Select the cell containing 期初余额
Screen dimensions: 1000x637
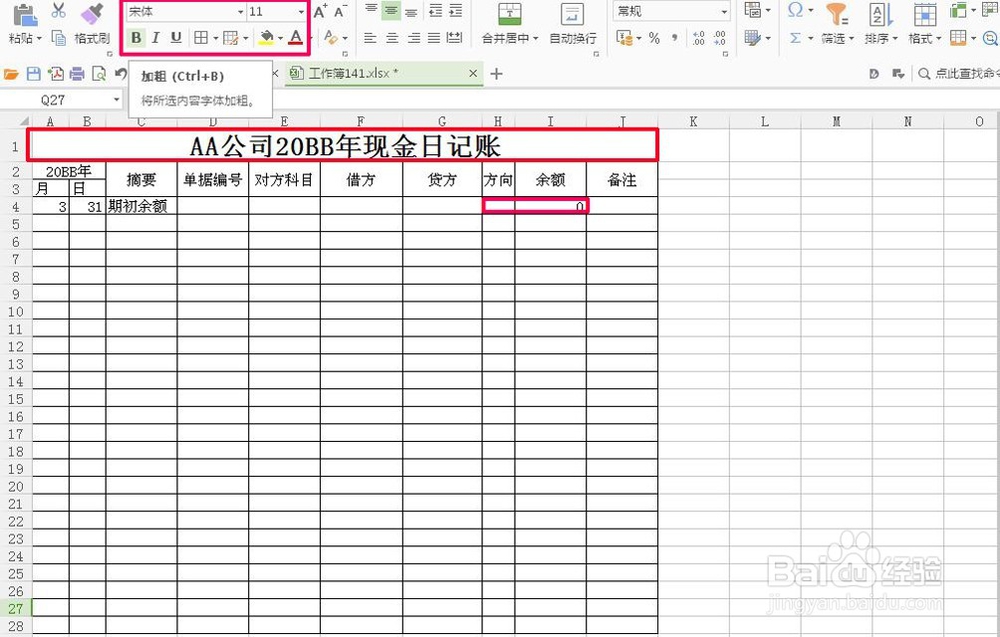click(x=142, y=206)
